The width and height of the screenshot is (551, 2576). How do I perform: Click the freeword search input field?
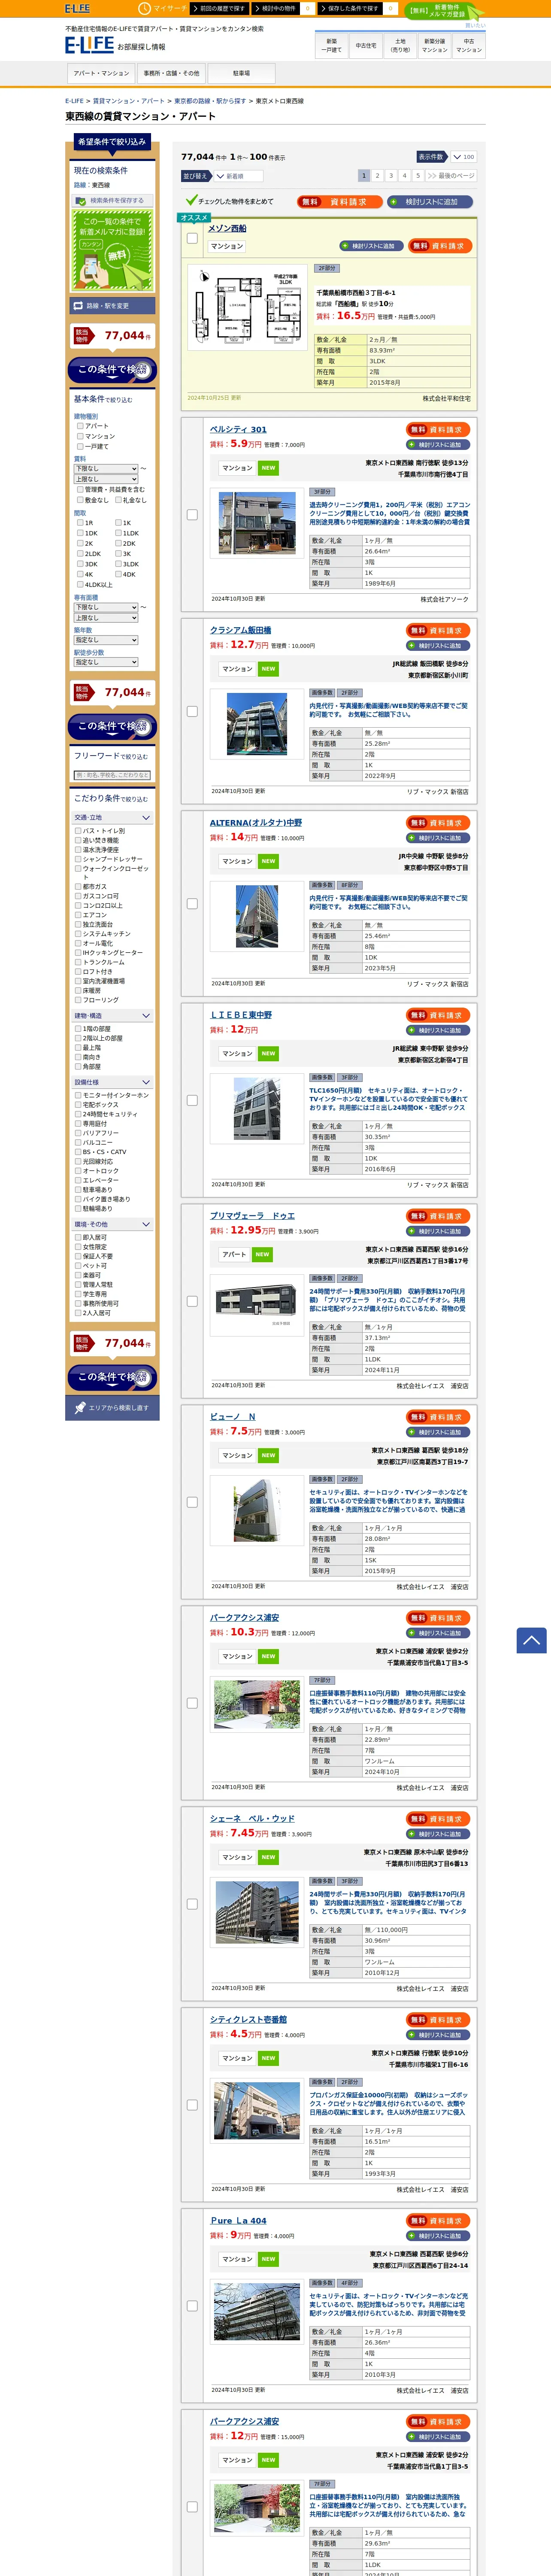(112, 775)
